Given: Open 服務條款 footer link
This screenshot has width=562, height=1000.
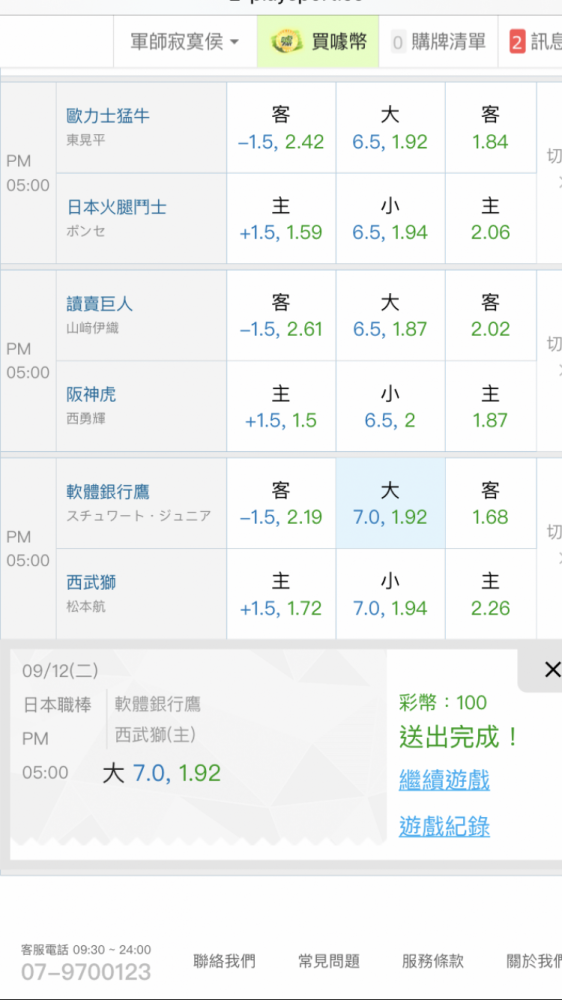Looking at the screenshot, I should tap(433, 960).
